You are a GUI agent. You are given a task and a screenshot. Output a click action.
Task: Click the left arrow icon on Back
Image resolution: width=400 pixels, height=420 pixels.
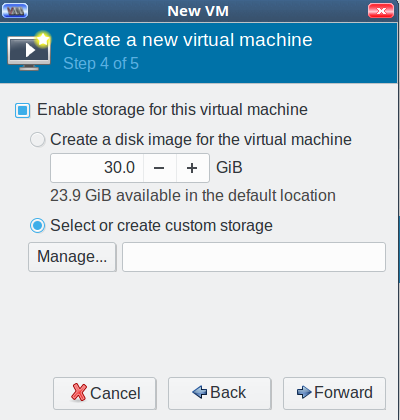tap(199, 392)
